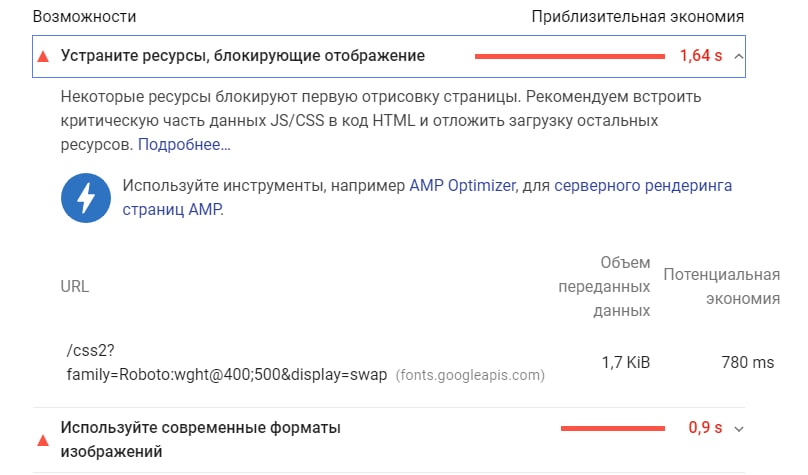Open the "Подробнее…" link
The image size is (808, 475).
click(x=184, y=145)
